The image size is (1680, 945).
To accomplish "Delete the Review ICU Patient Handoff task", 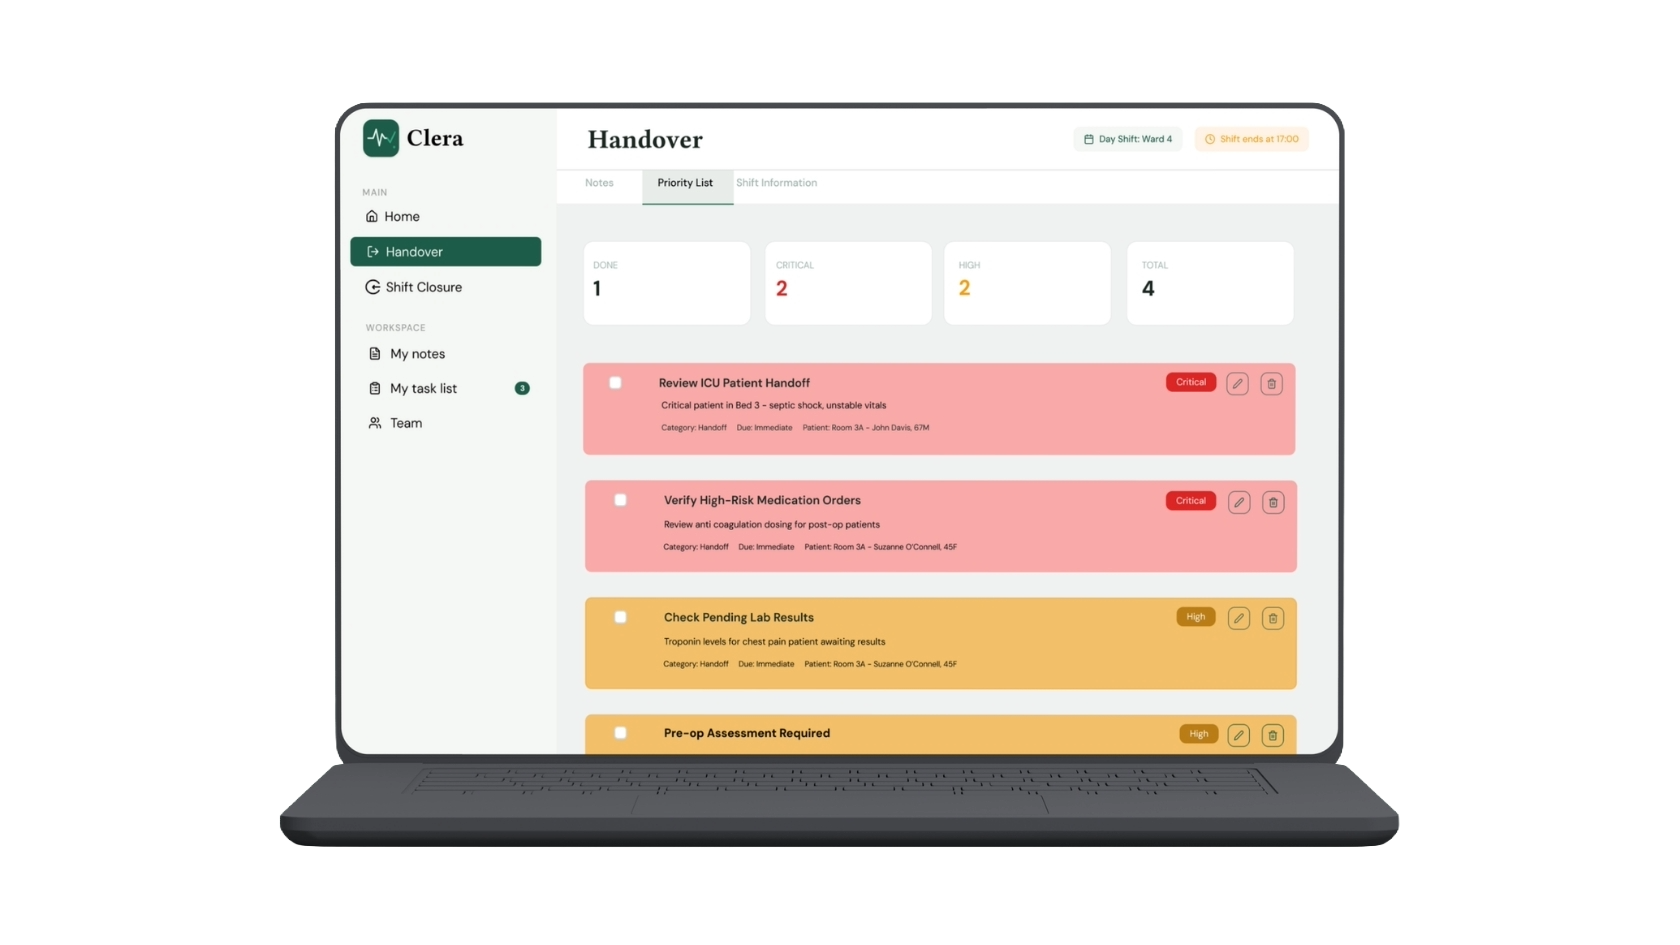I will click(1272, 384).
